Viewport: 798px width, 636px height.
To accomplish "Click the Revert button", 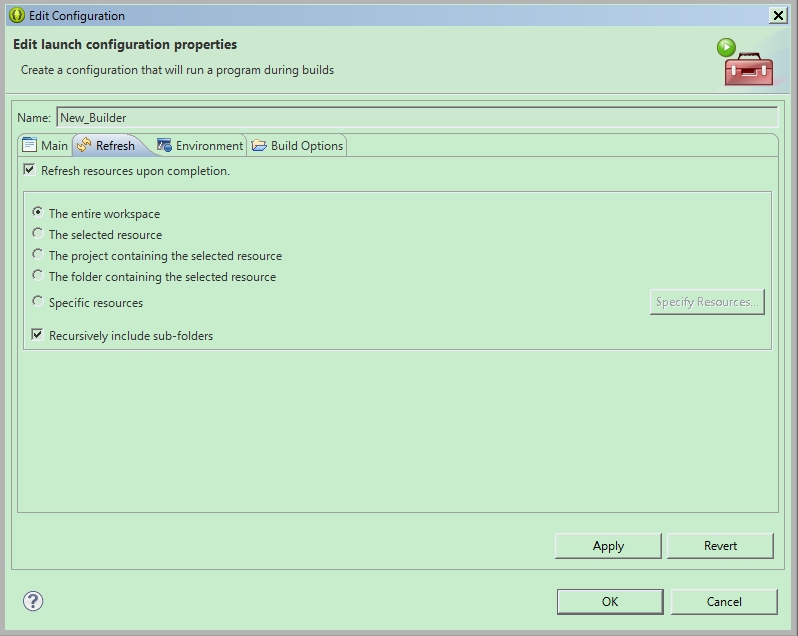I will (720, 546).
